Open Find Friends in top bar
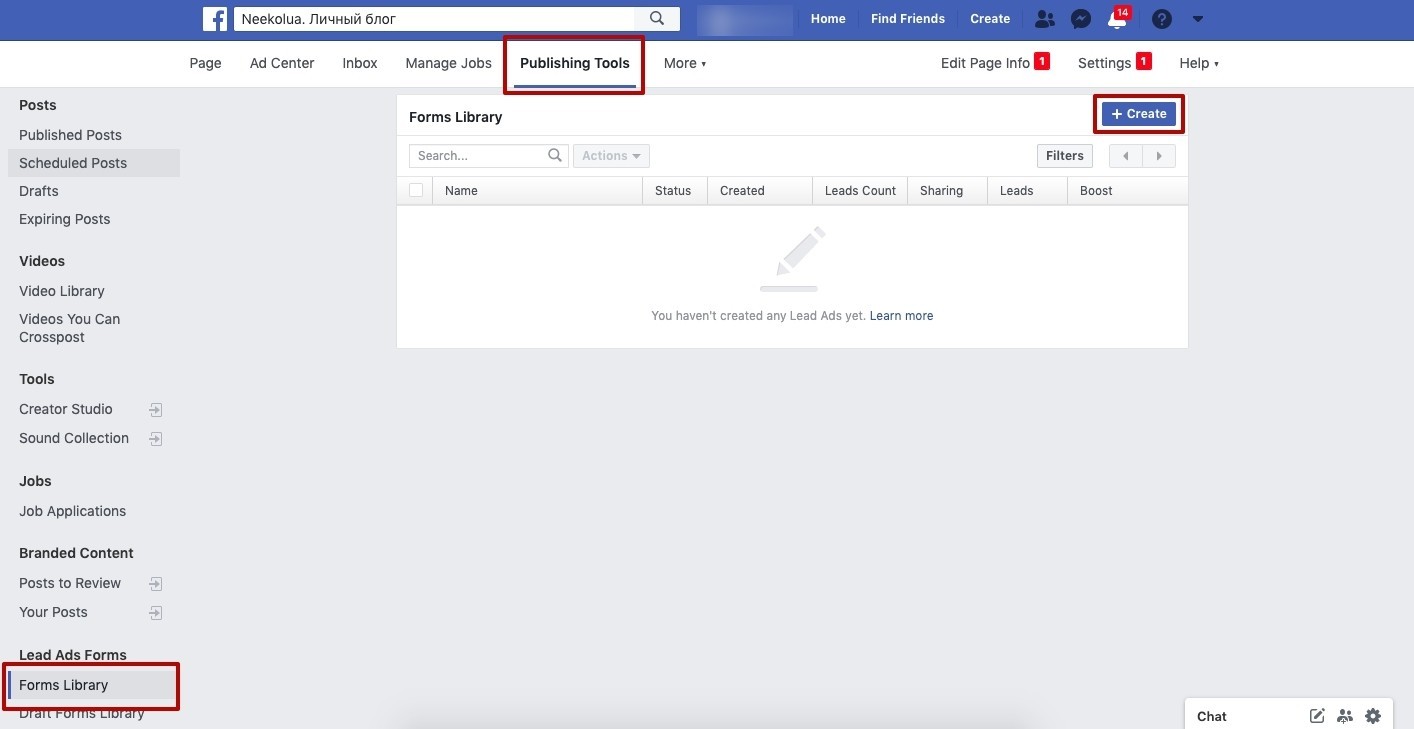Image resolution: width=1414 pixels, height=729 pixels. [x=908, y=19]
